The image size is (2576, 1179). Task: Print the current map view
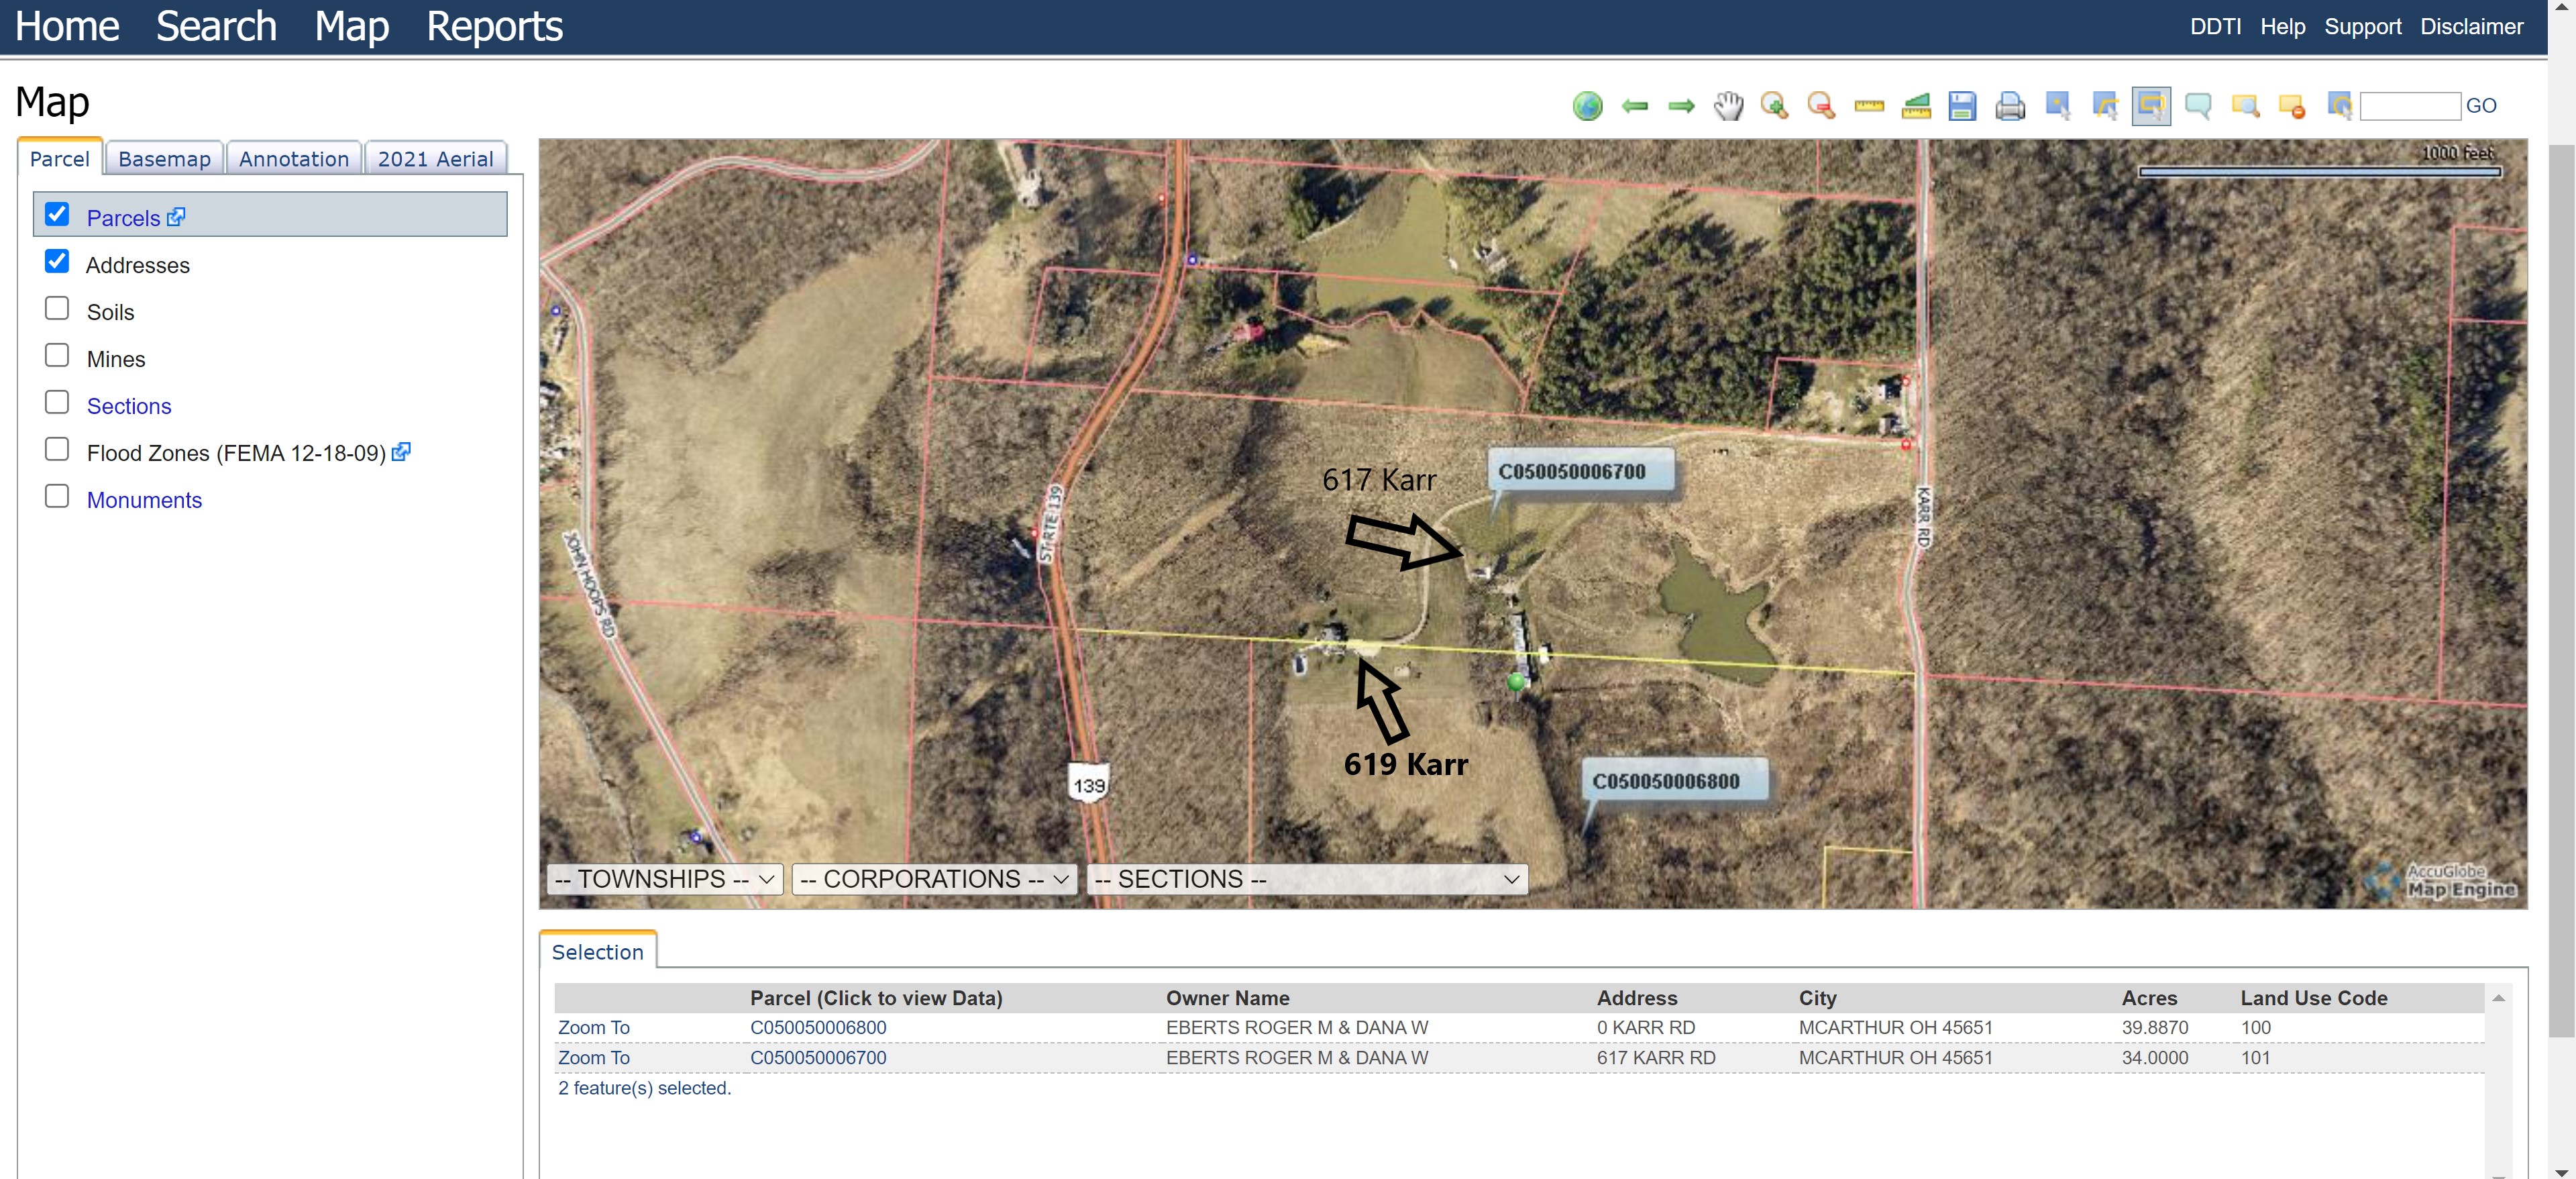2009,105
